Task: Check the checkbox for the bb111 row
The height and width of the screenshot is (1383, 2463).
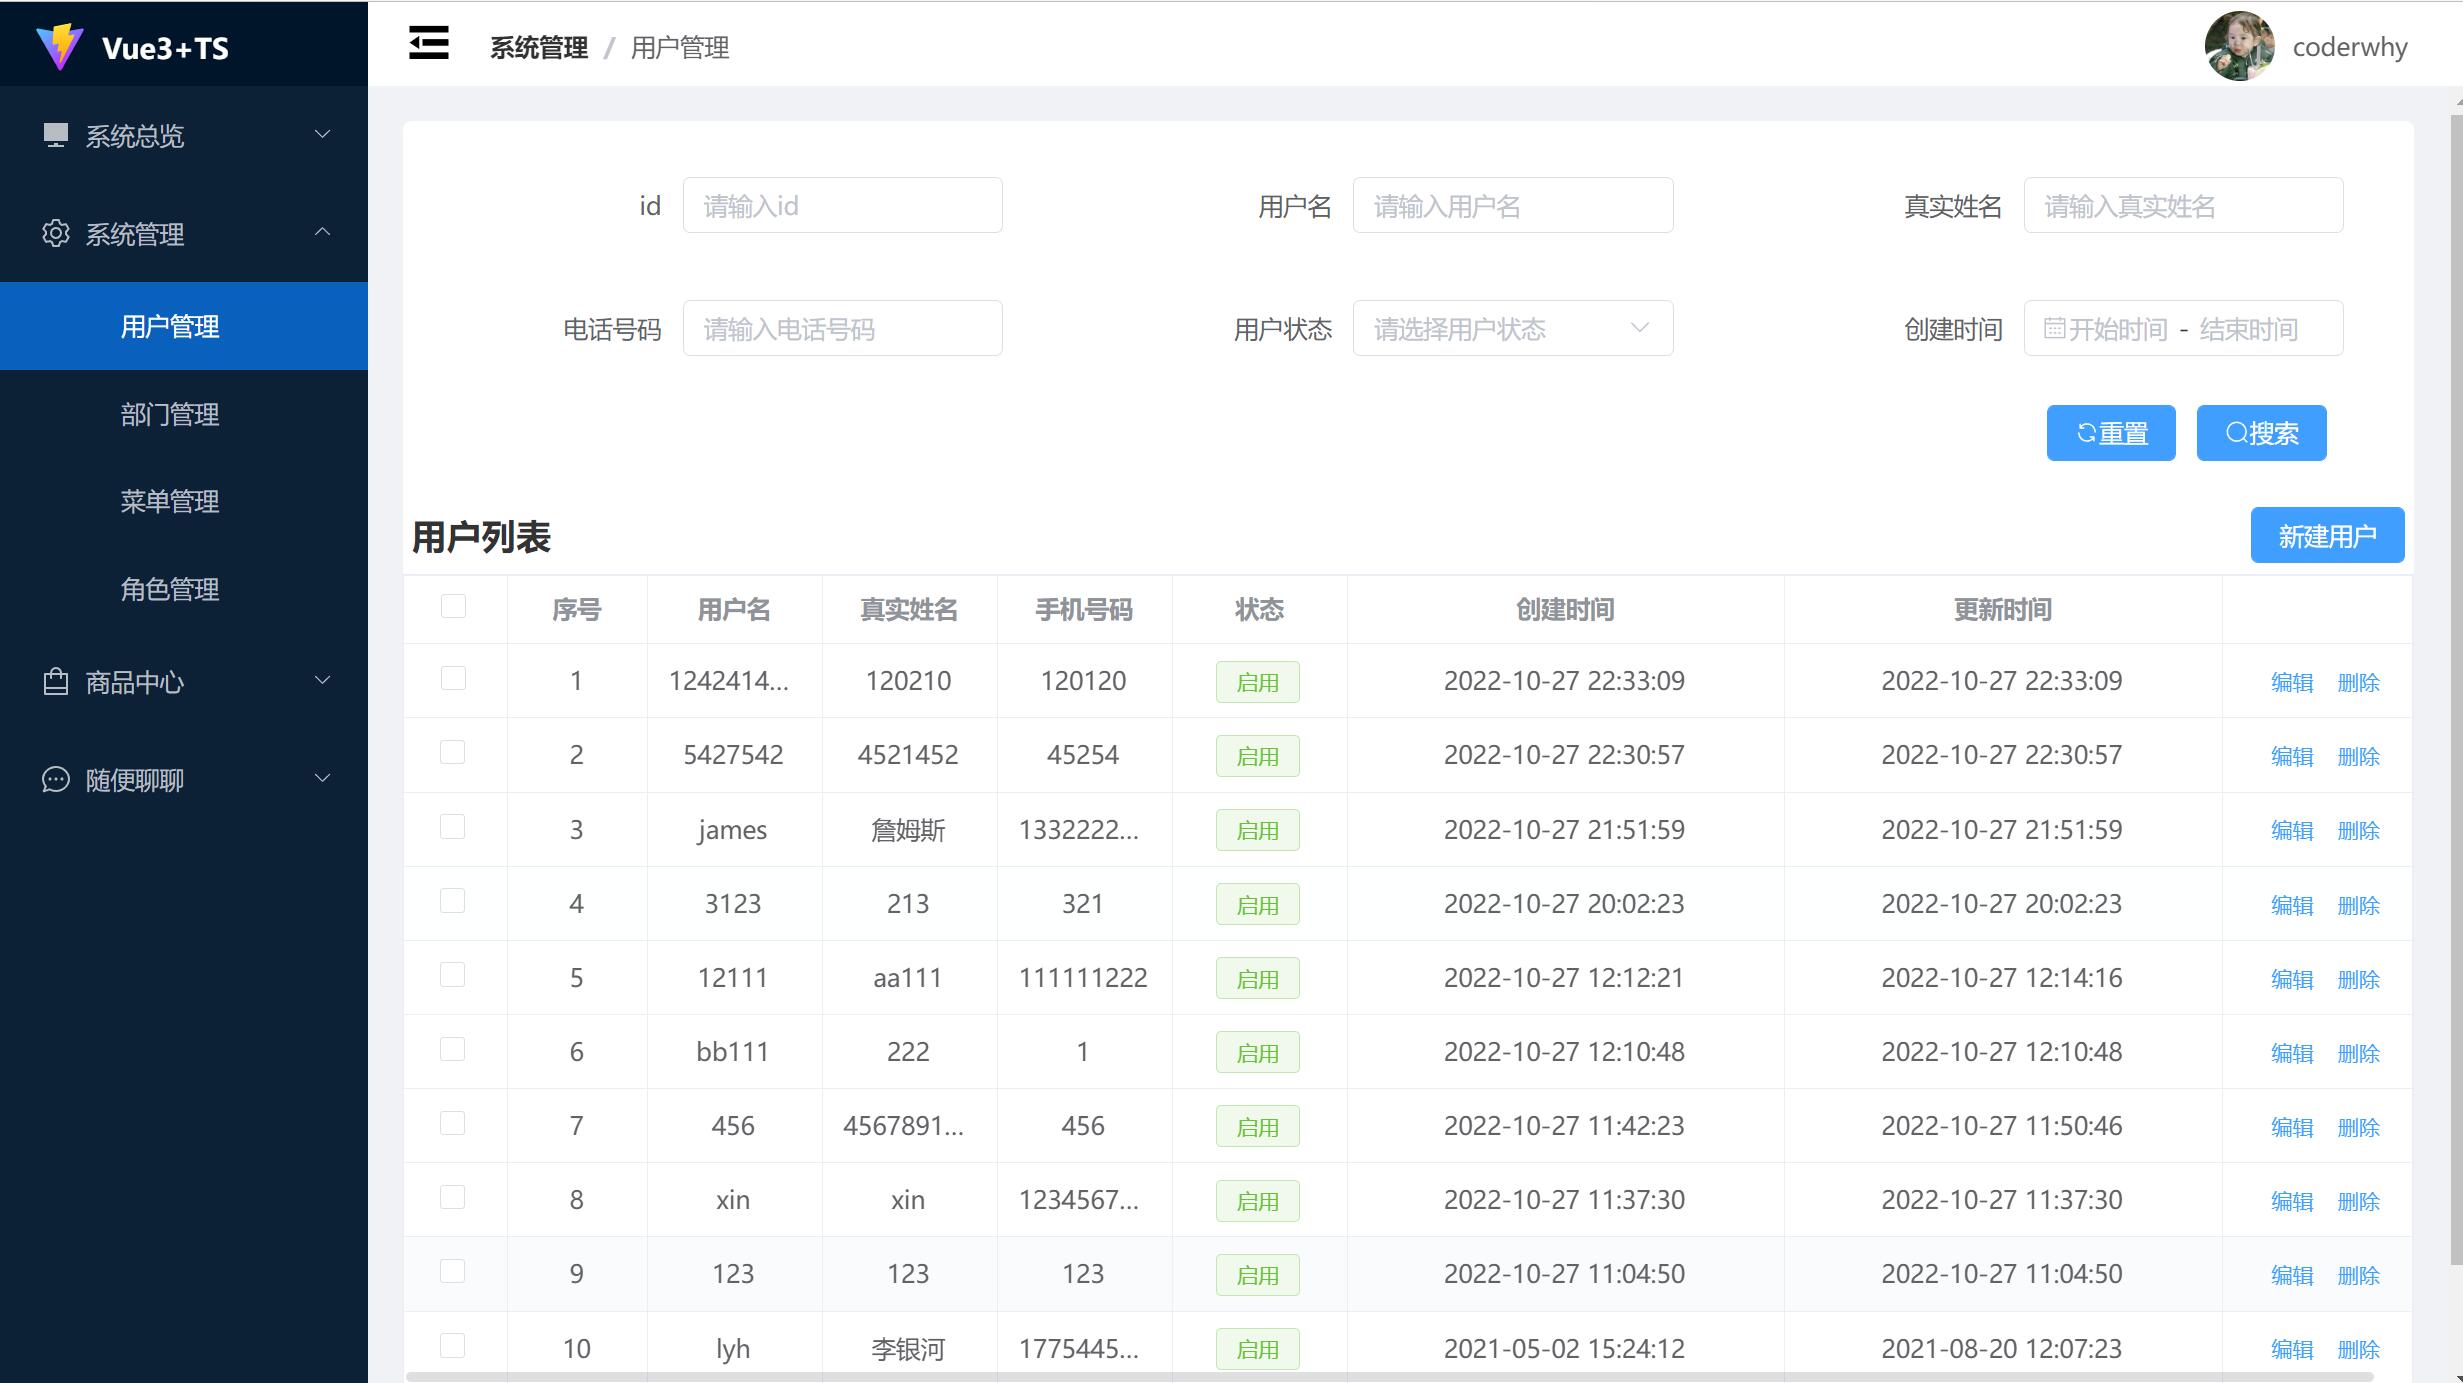Action: (453, 1049)
